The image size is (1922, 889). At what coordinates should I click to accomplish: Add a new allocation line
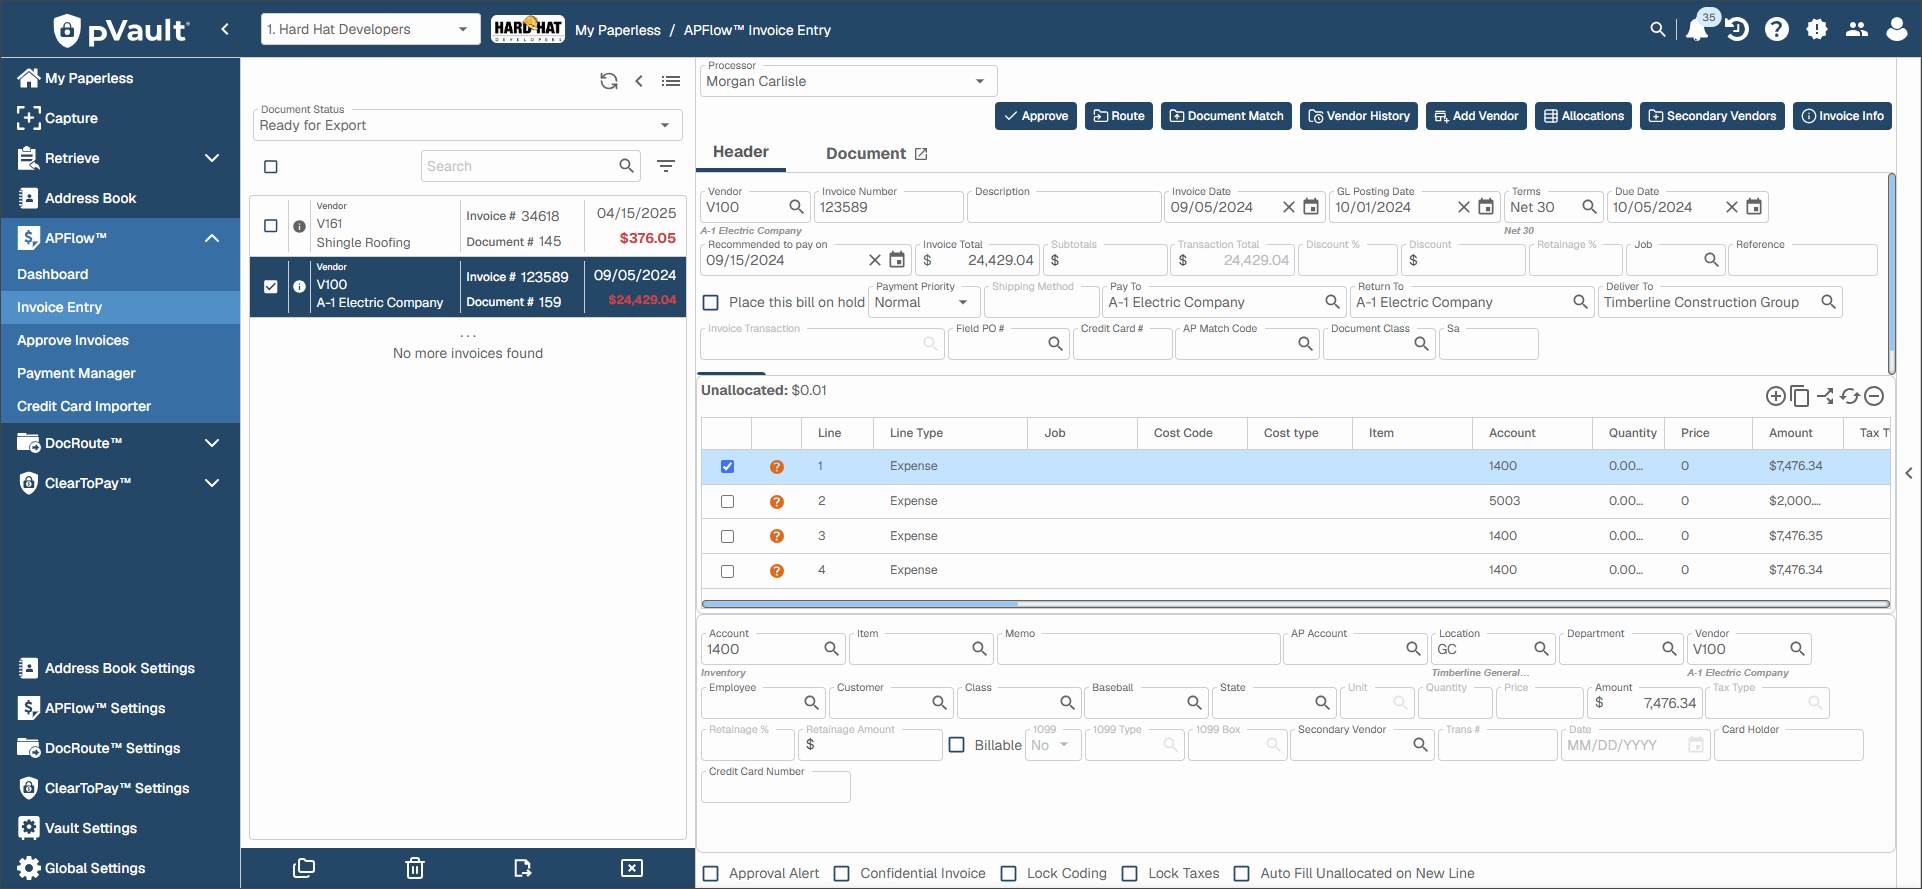tap(1776, 396)
